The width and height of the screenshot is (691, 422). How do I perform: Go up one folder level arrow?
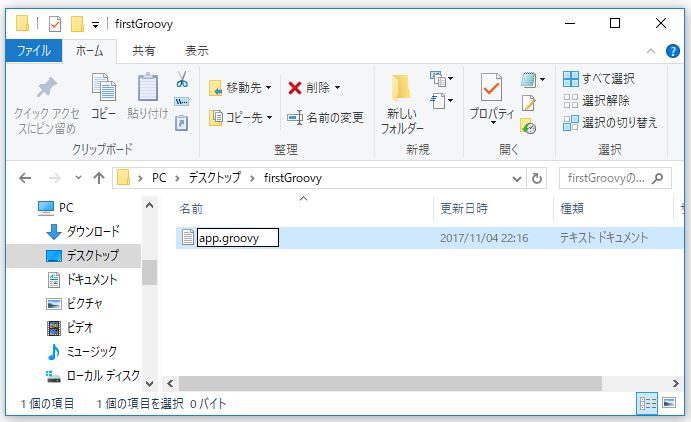(x=99, y=178)
